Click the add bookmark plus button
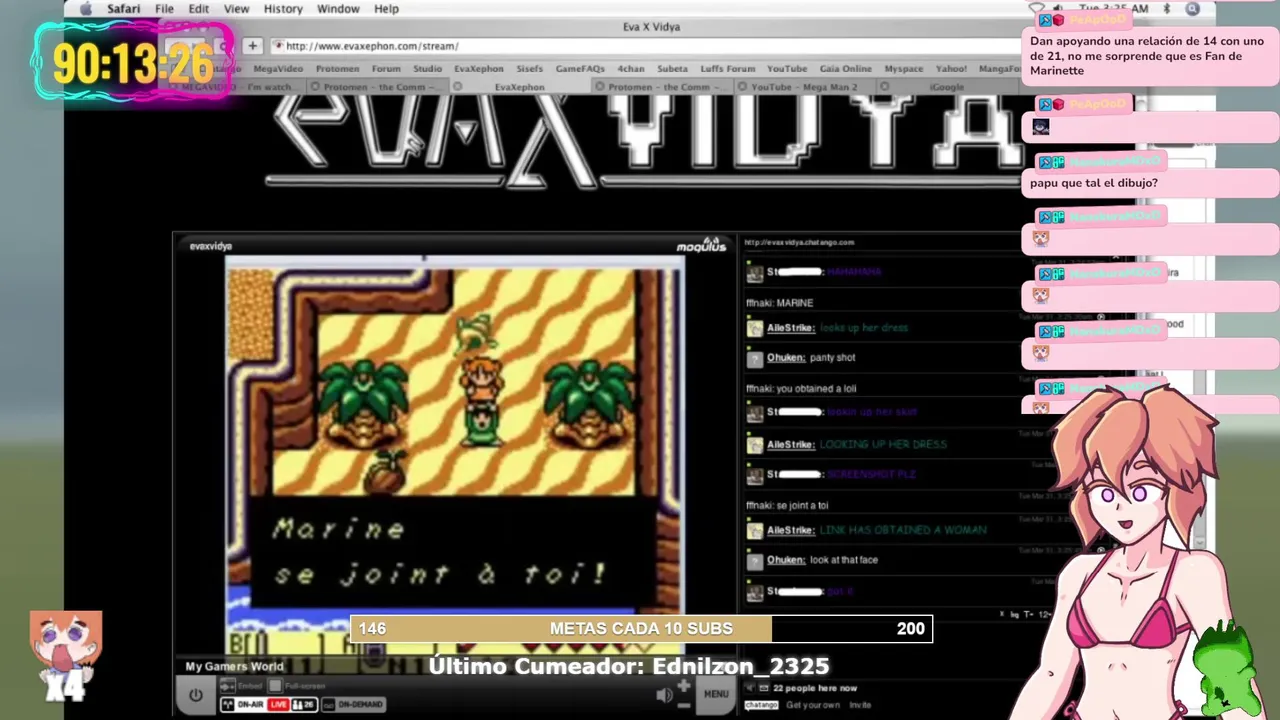The height and width of the screenshot is (720, 1280). point(252,45)
